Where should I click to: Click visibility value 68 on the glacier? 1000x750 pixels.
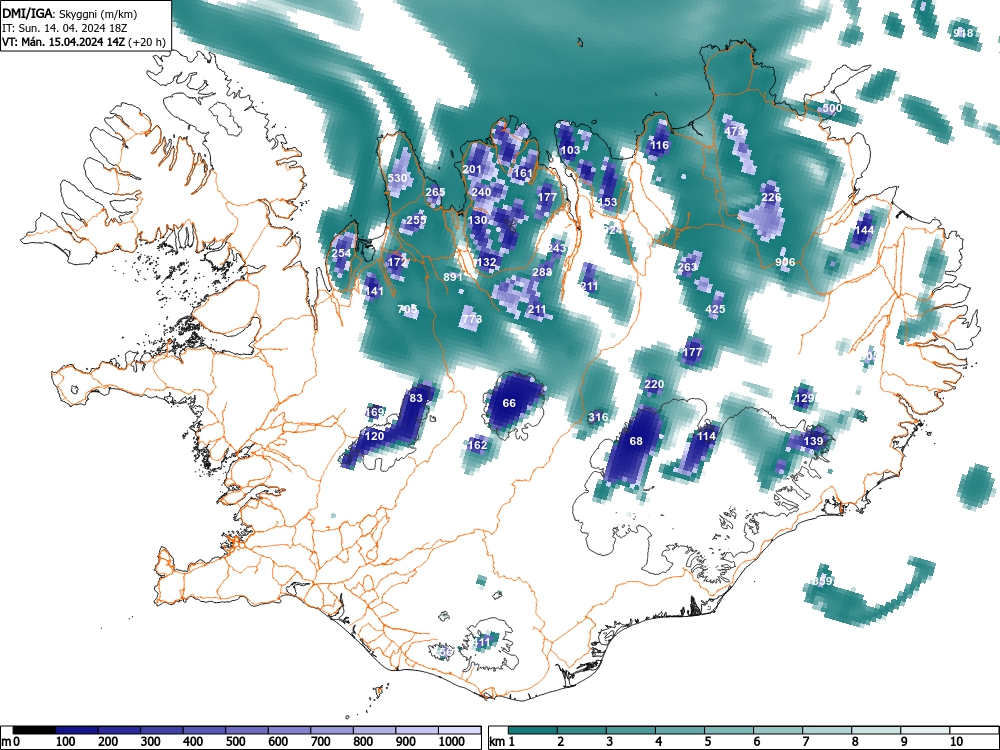(636, 441)
